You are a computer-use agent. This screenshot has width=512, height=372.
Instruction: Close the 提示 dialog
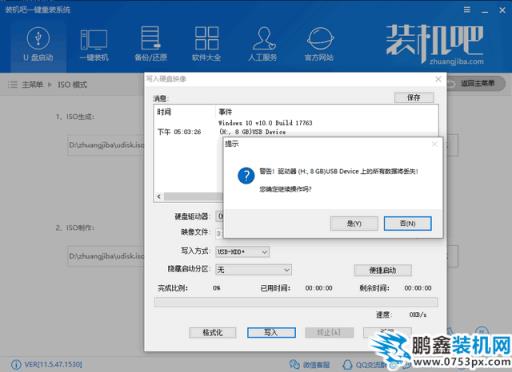[x=434, y=144]
